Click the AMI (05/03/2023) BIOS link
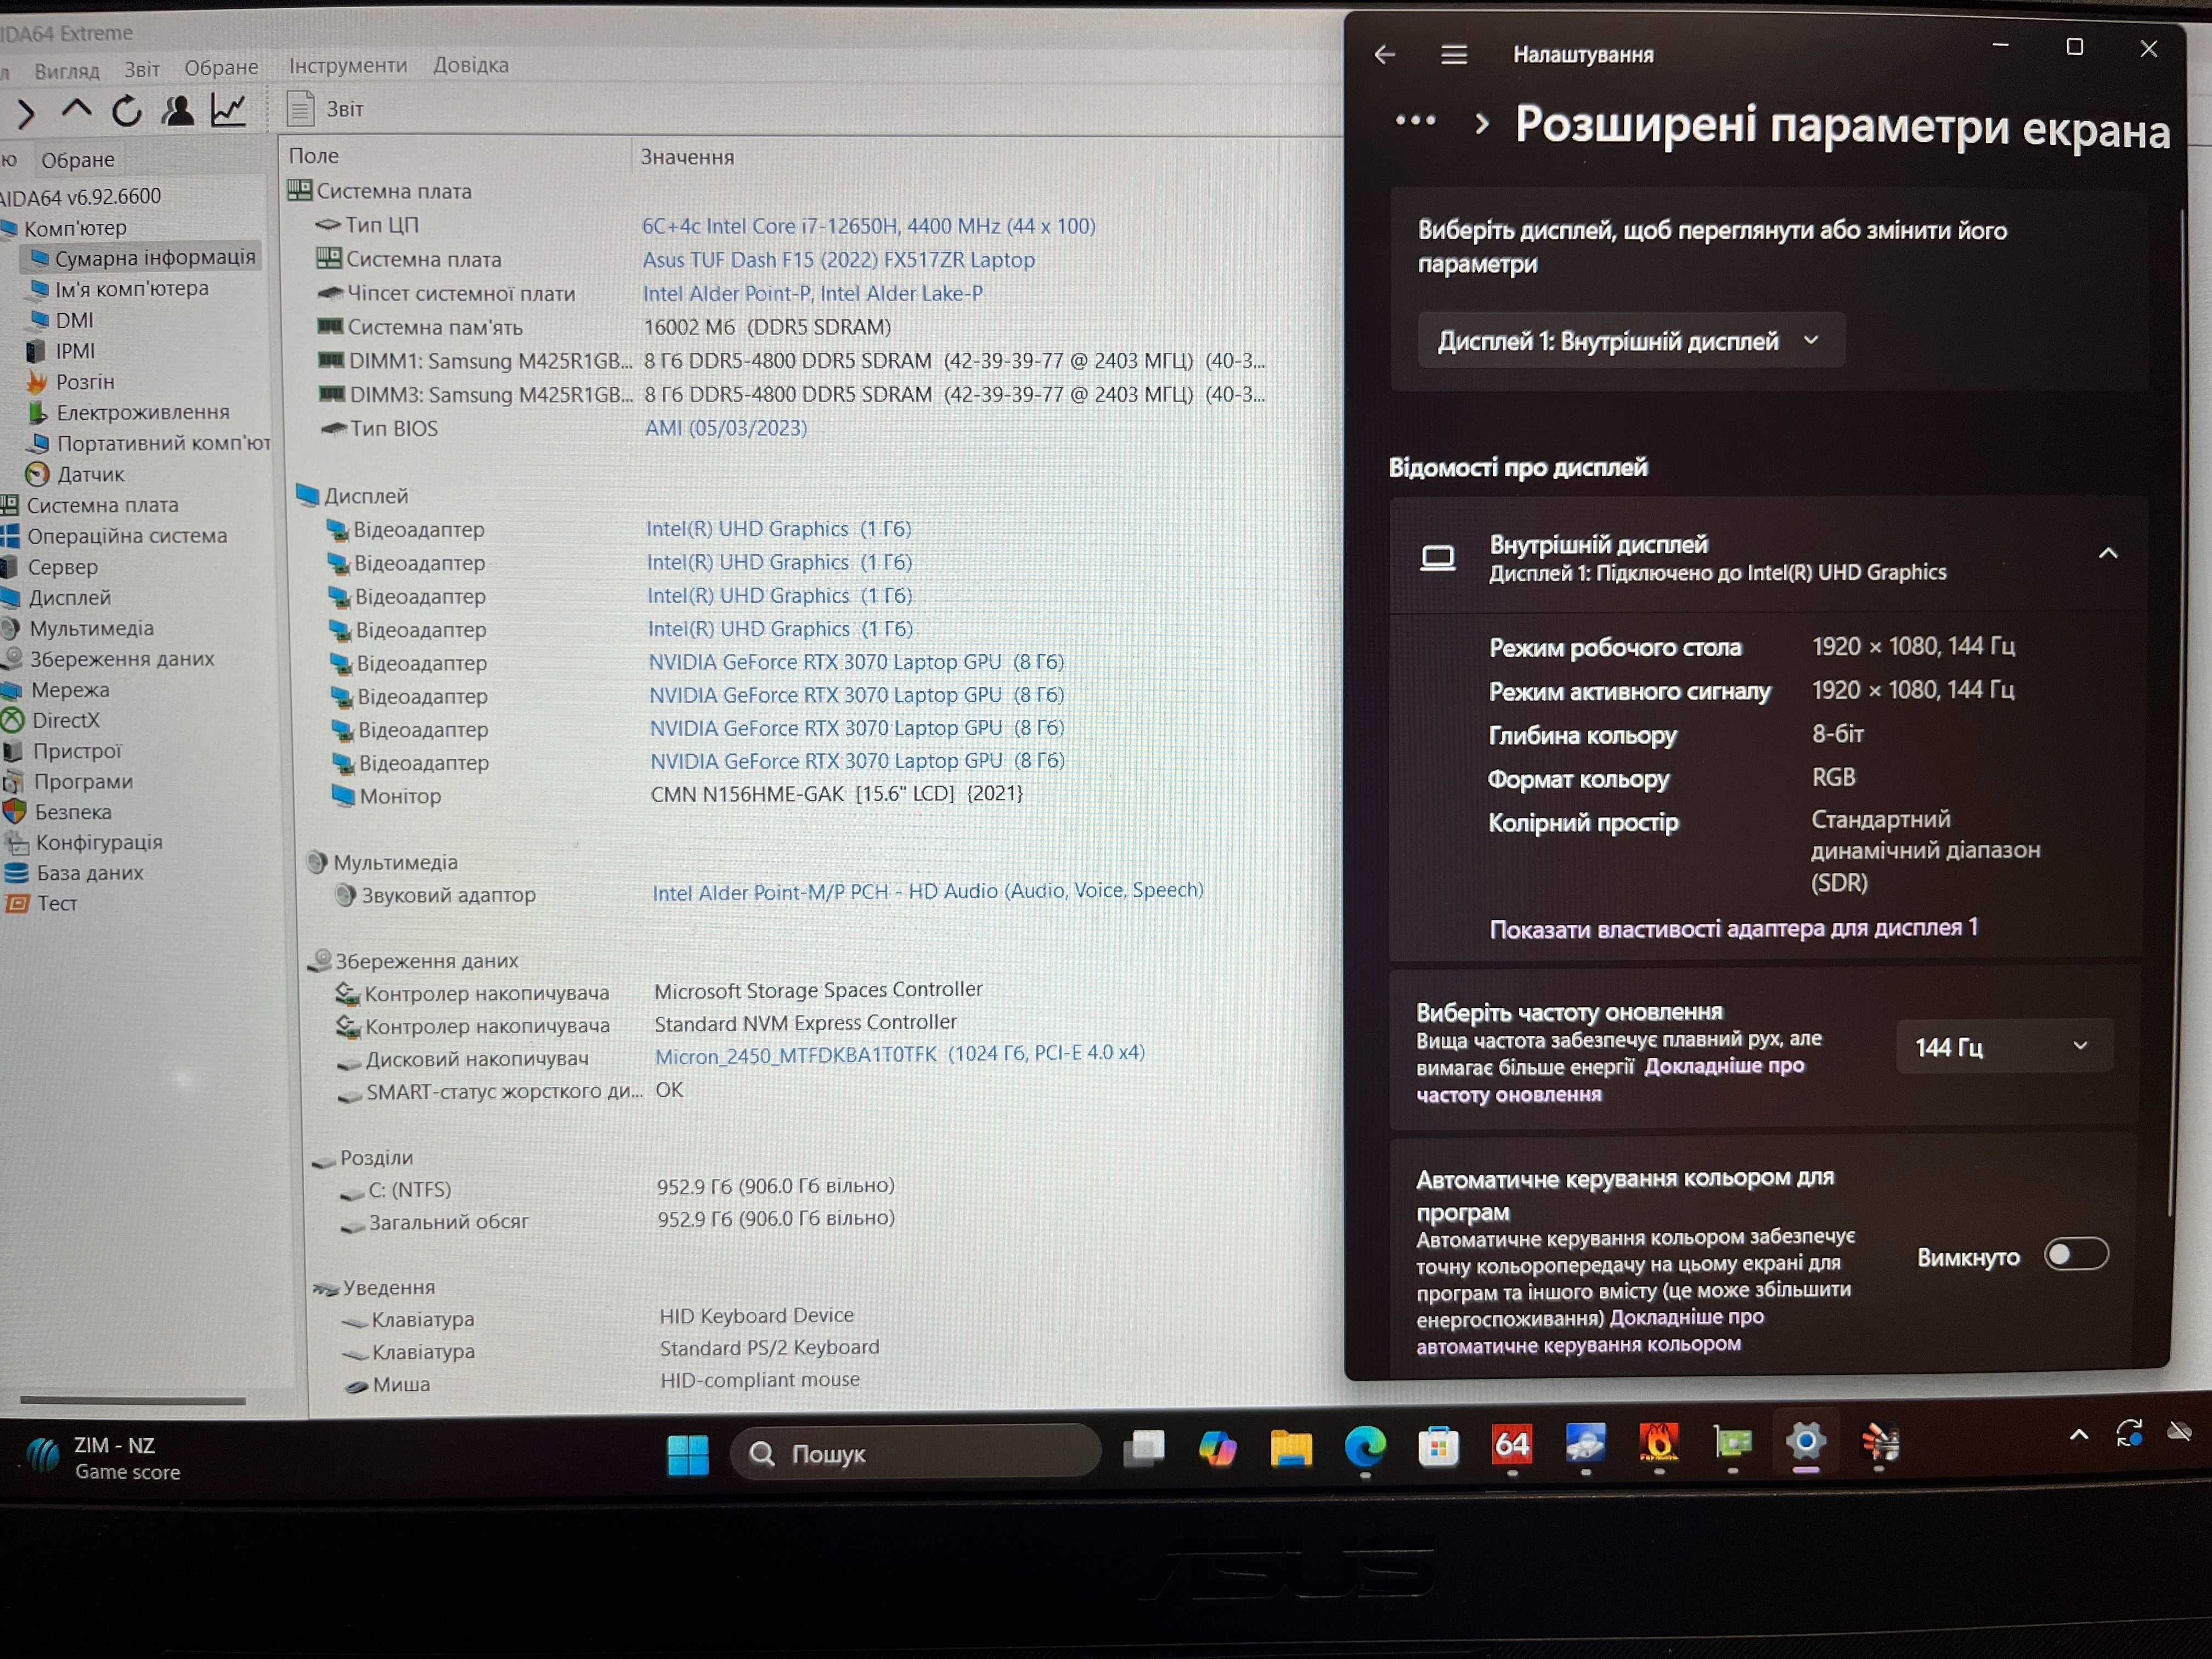This screenshot has width=2212, height=1659. coord(725,428)
